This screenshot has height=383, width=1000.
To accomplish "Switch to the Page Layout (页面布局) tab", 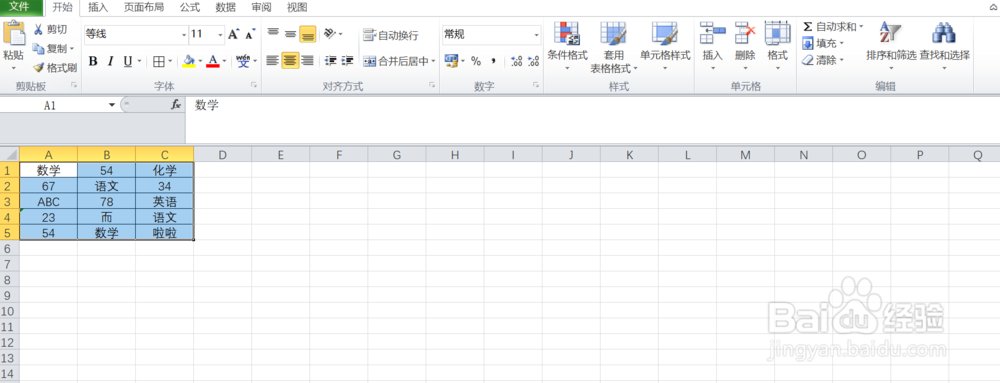I will (143, 8).
